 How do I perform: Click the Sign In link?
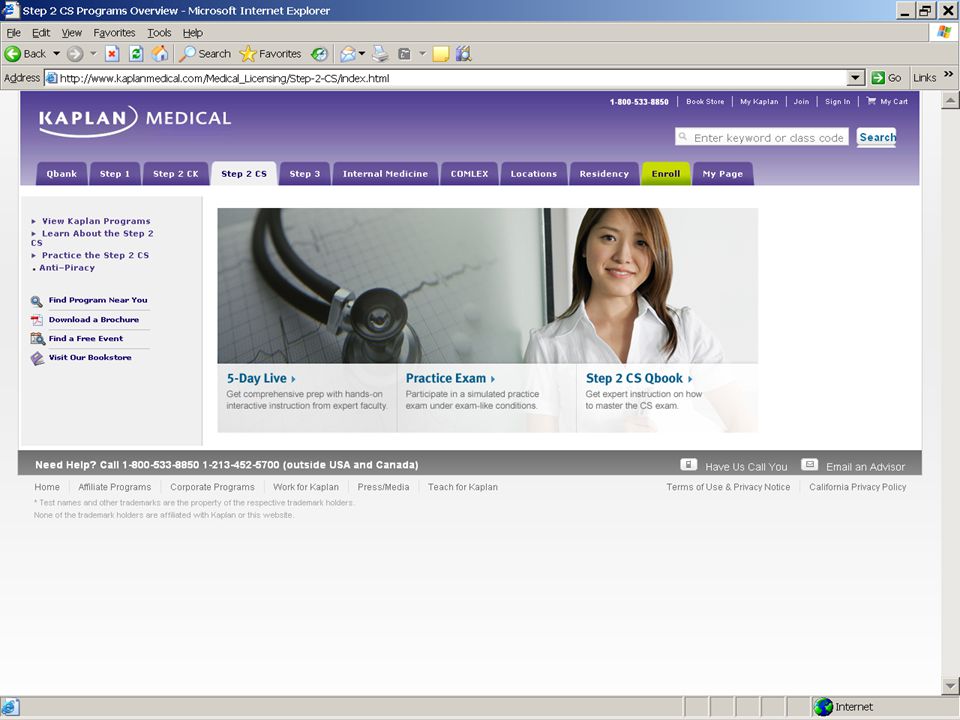838,102
